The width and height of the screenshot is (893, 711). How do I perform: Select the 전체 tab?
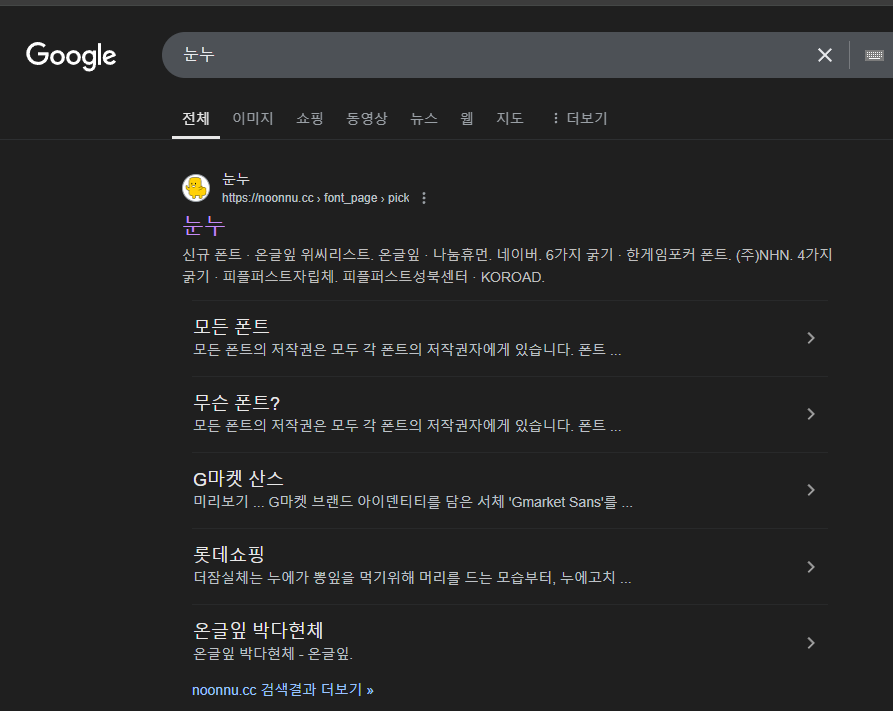tap(196, 118)
